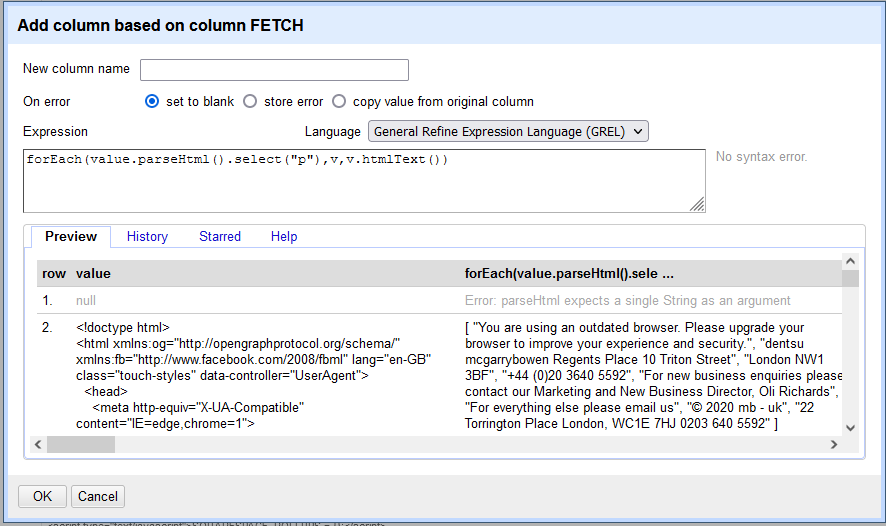Click the horizontal scroll-left arrow
Viewport: 886px width, 526px height.
point(38,445)
